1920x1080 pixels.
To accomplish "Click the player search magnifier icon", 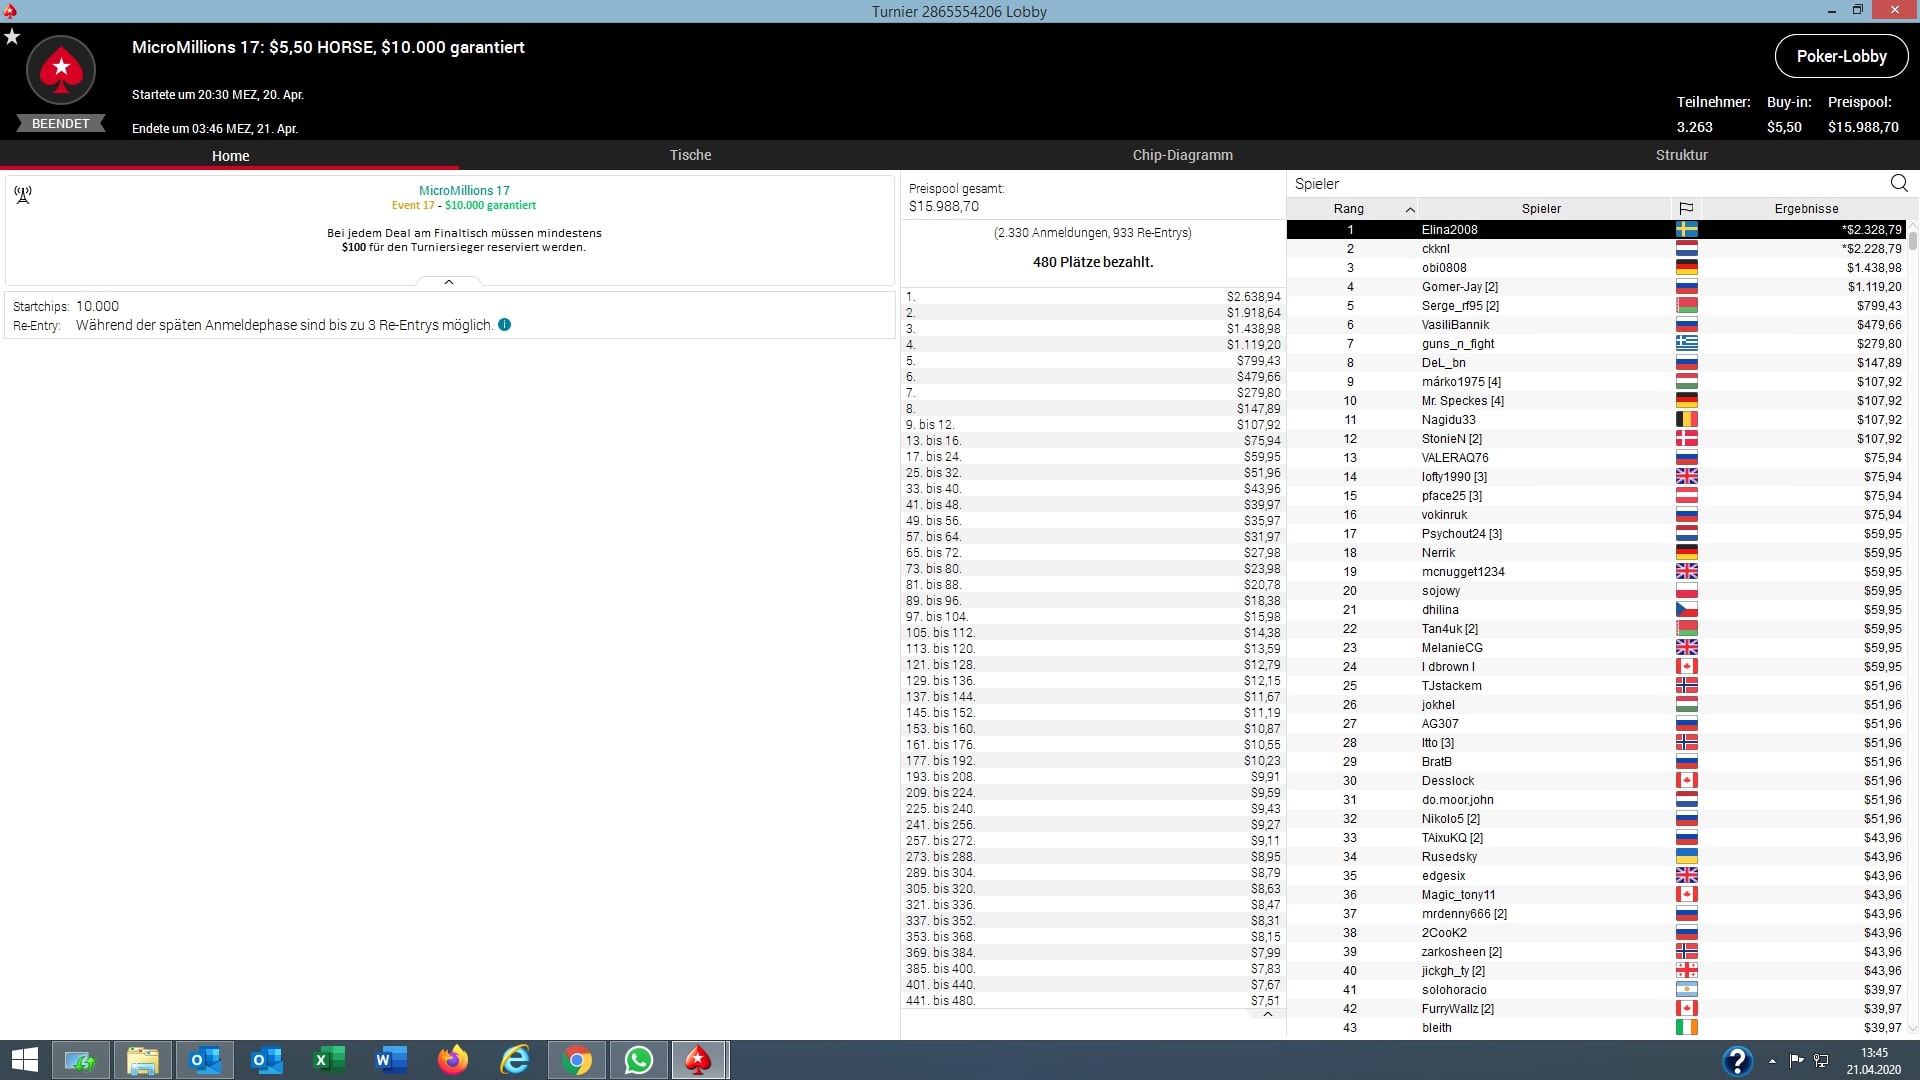I will pos(1899,183).
